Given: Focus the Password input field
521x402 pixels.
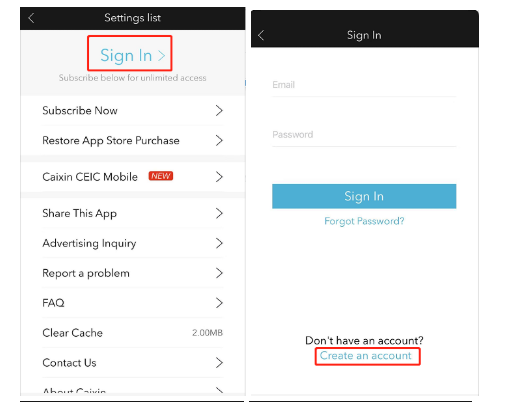Looking at the screenshot, I should (x=364, y=135).
